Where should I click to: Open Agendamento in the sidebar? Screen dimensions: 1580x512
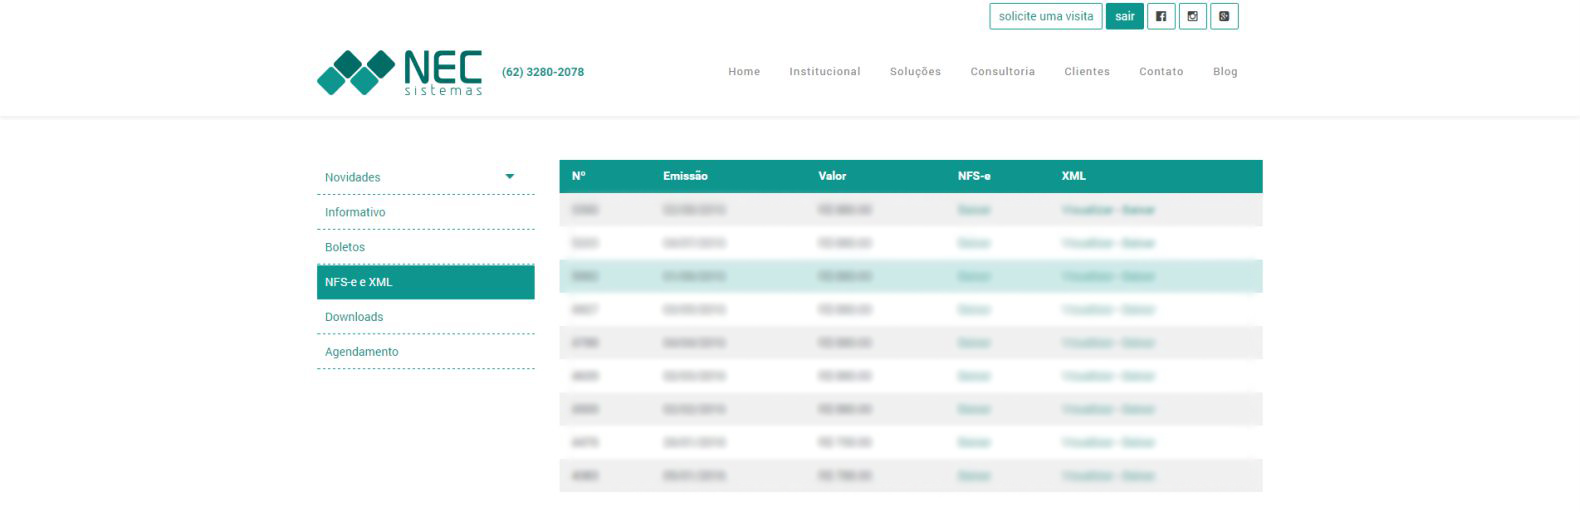tap(361, 352)
